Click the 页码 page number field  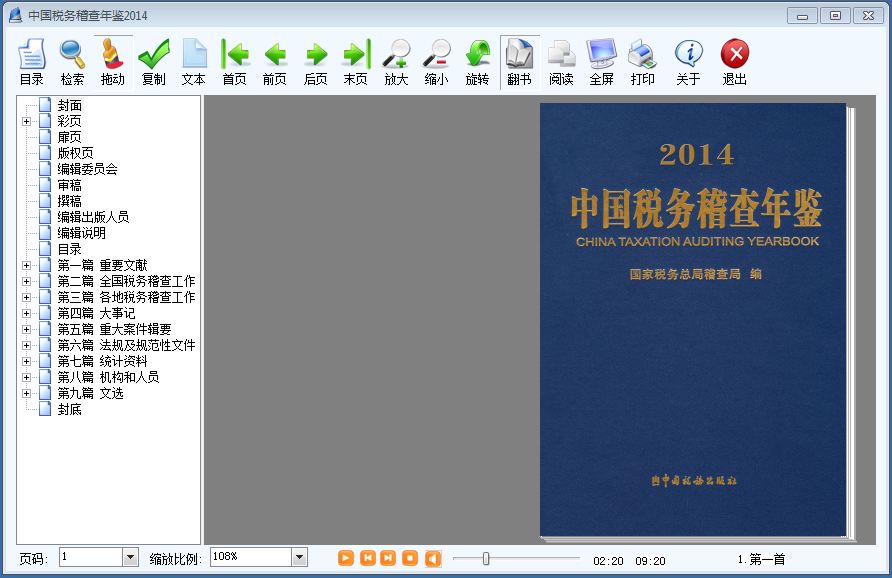click(92, 558)
